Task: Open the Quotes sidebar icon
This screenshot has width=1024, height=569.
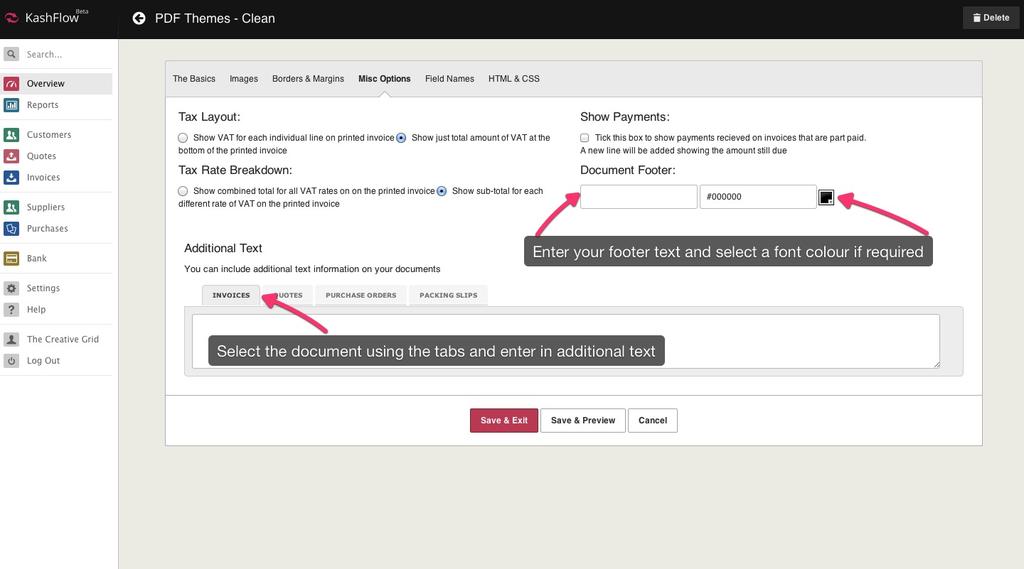Action: tap(12, 156)
